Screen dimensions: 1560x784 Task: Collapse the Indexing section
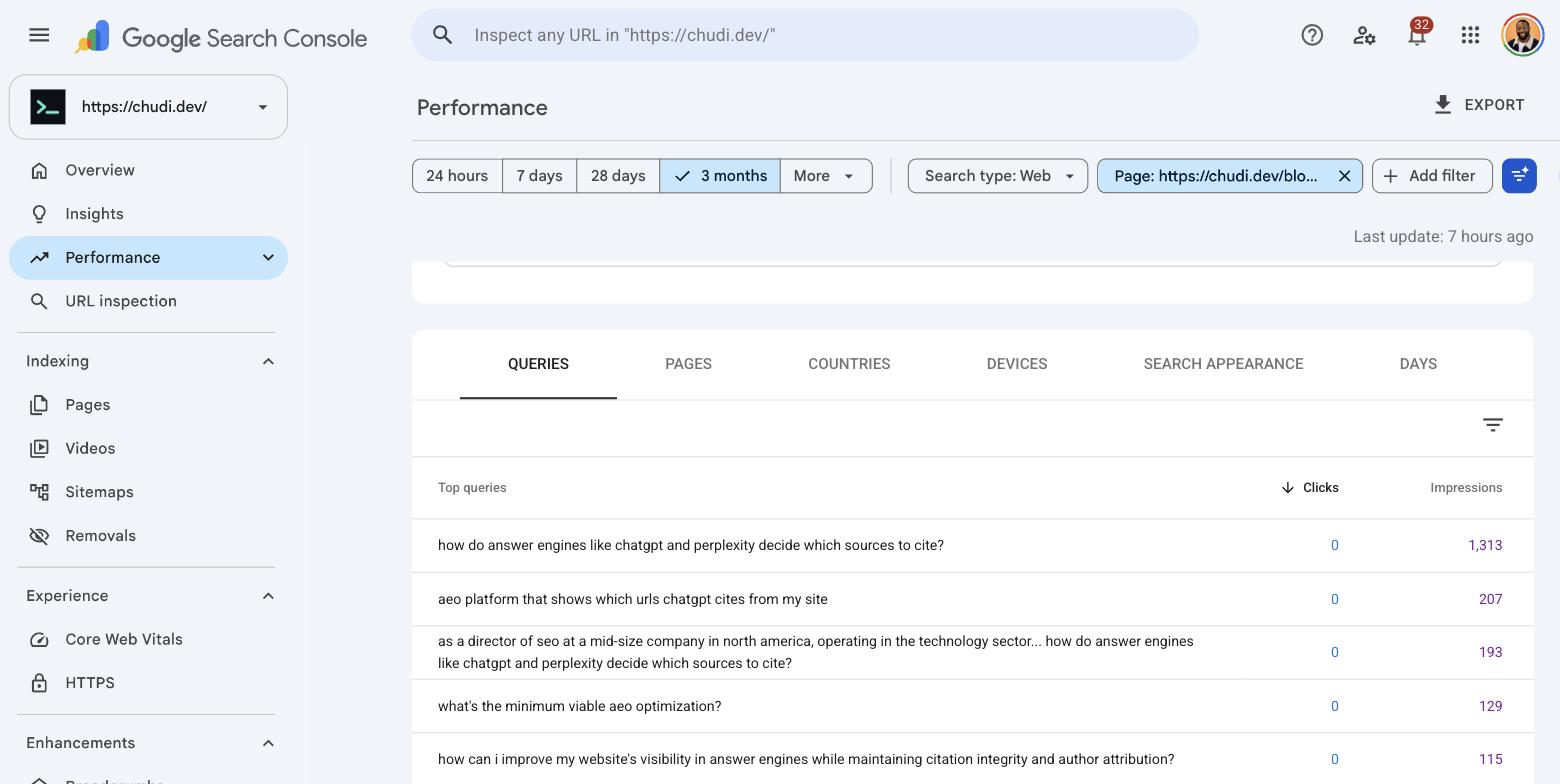268,361
